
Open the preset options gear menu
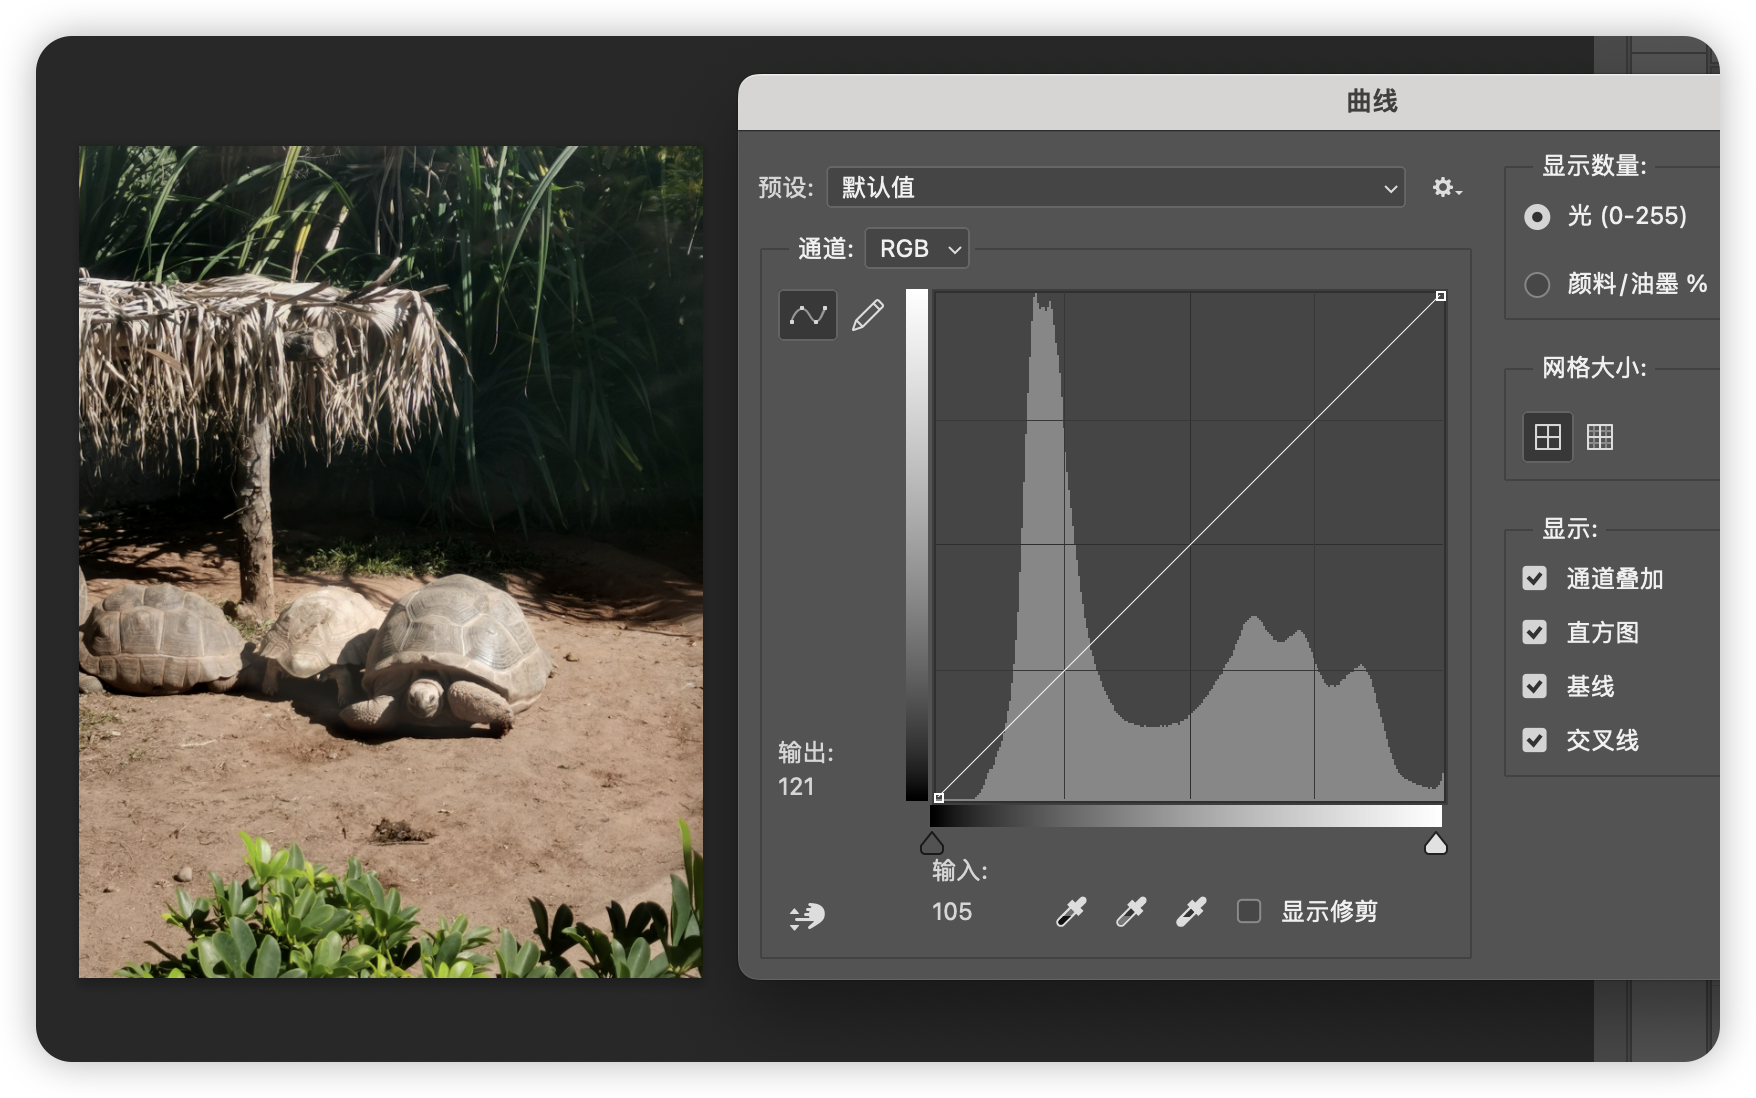1446,188
